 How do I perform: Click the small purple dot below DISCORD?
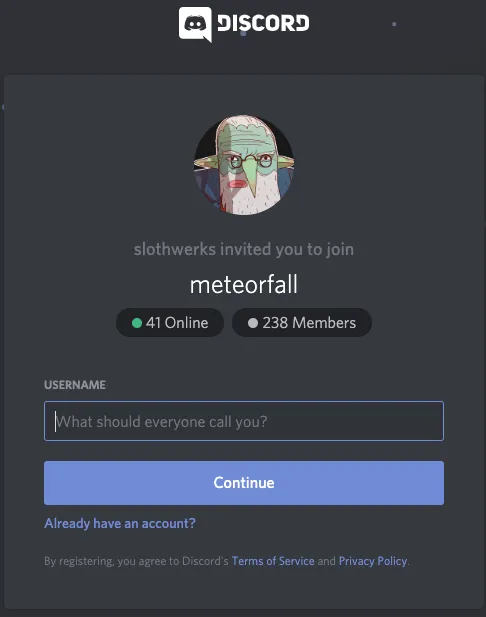click(243, 33)
